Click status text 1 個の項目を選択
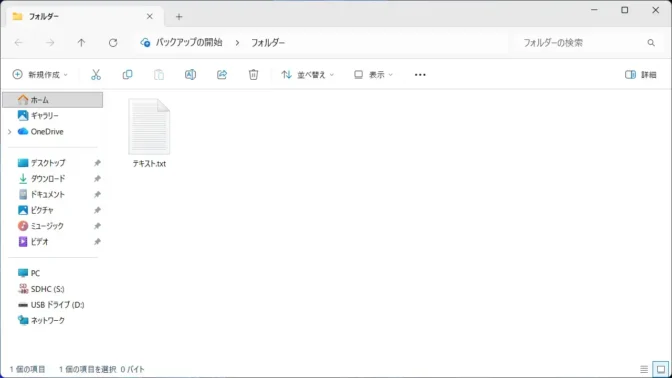 click(x=87, y=369)
